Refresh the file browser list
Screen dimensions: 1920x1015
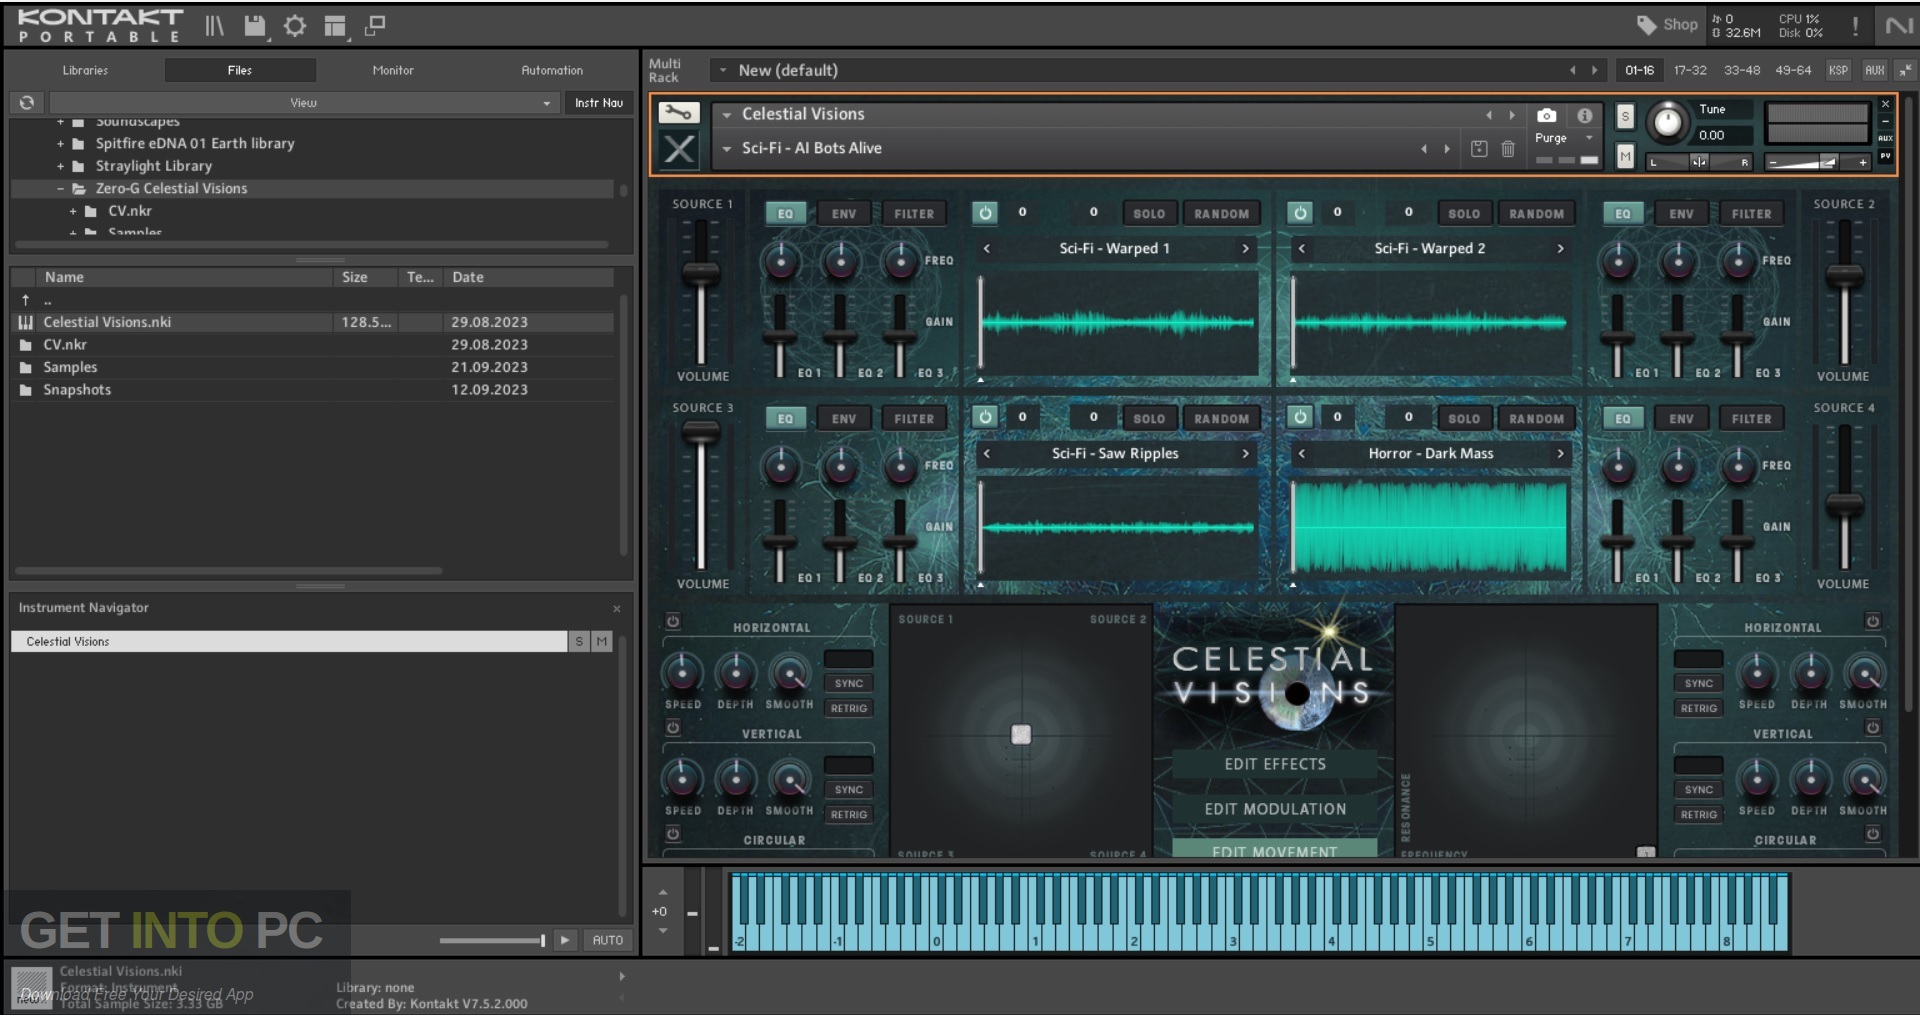pos(27,102)
